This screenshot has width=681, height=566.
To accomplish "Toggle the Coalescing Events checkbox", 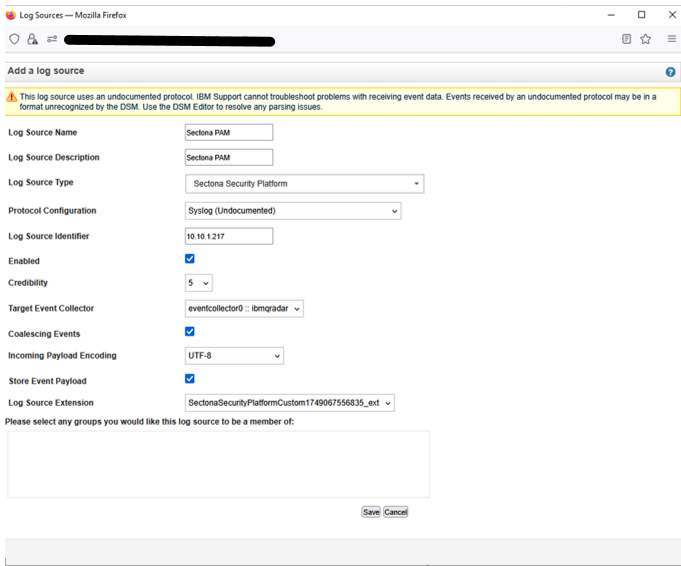I will point(190,332).
